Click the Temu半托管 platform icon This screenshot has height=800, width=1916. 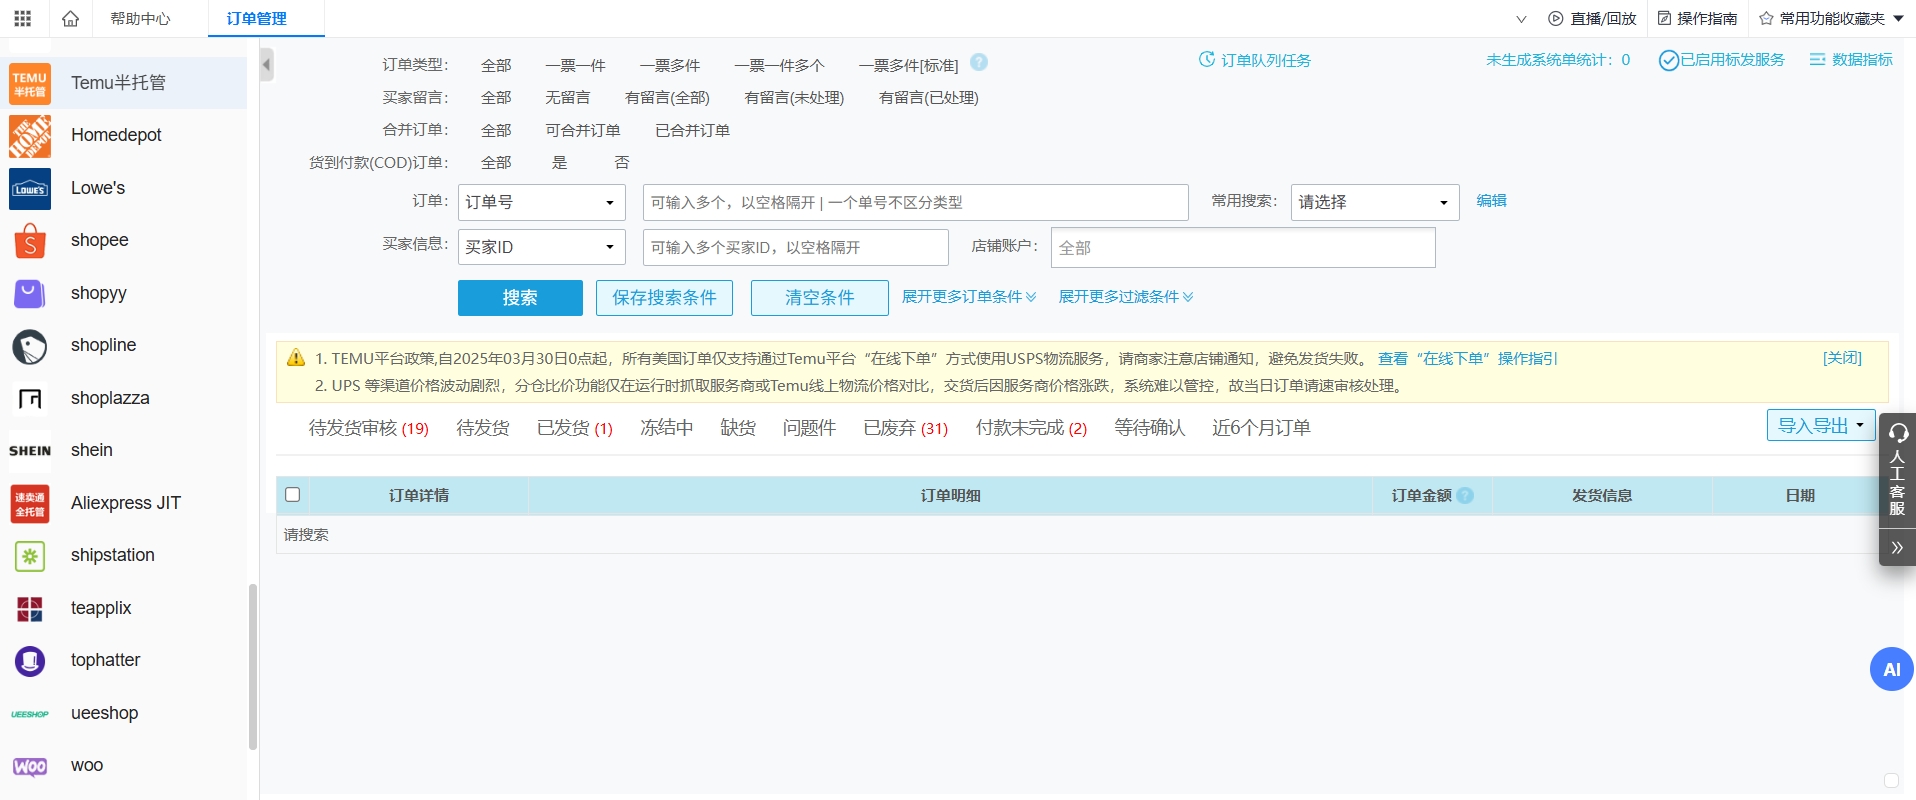point(30,83)
